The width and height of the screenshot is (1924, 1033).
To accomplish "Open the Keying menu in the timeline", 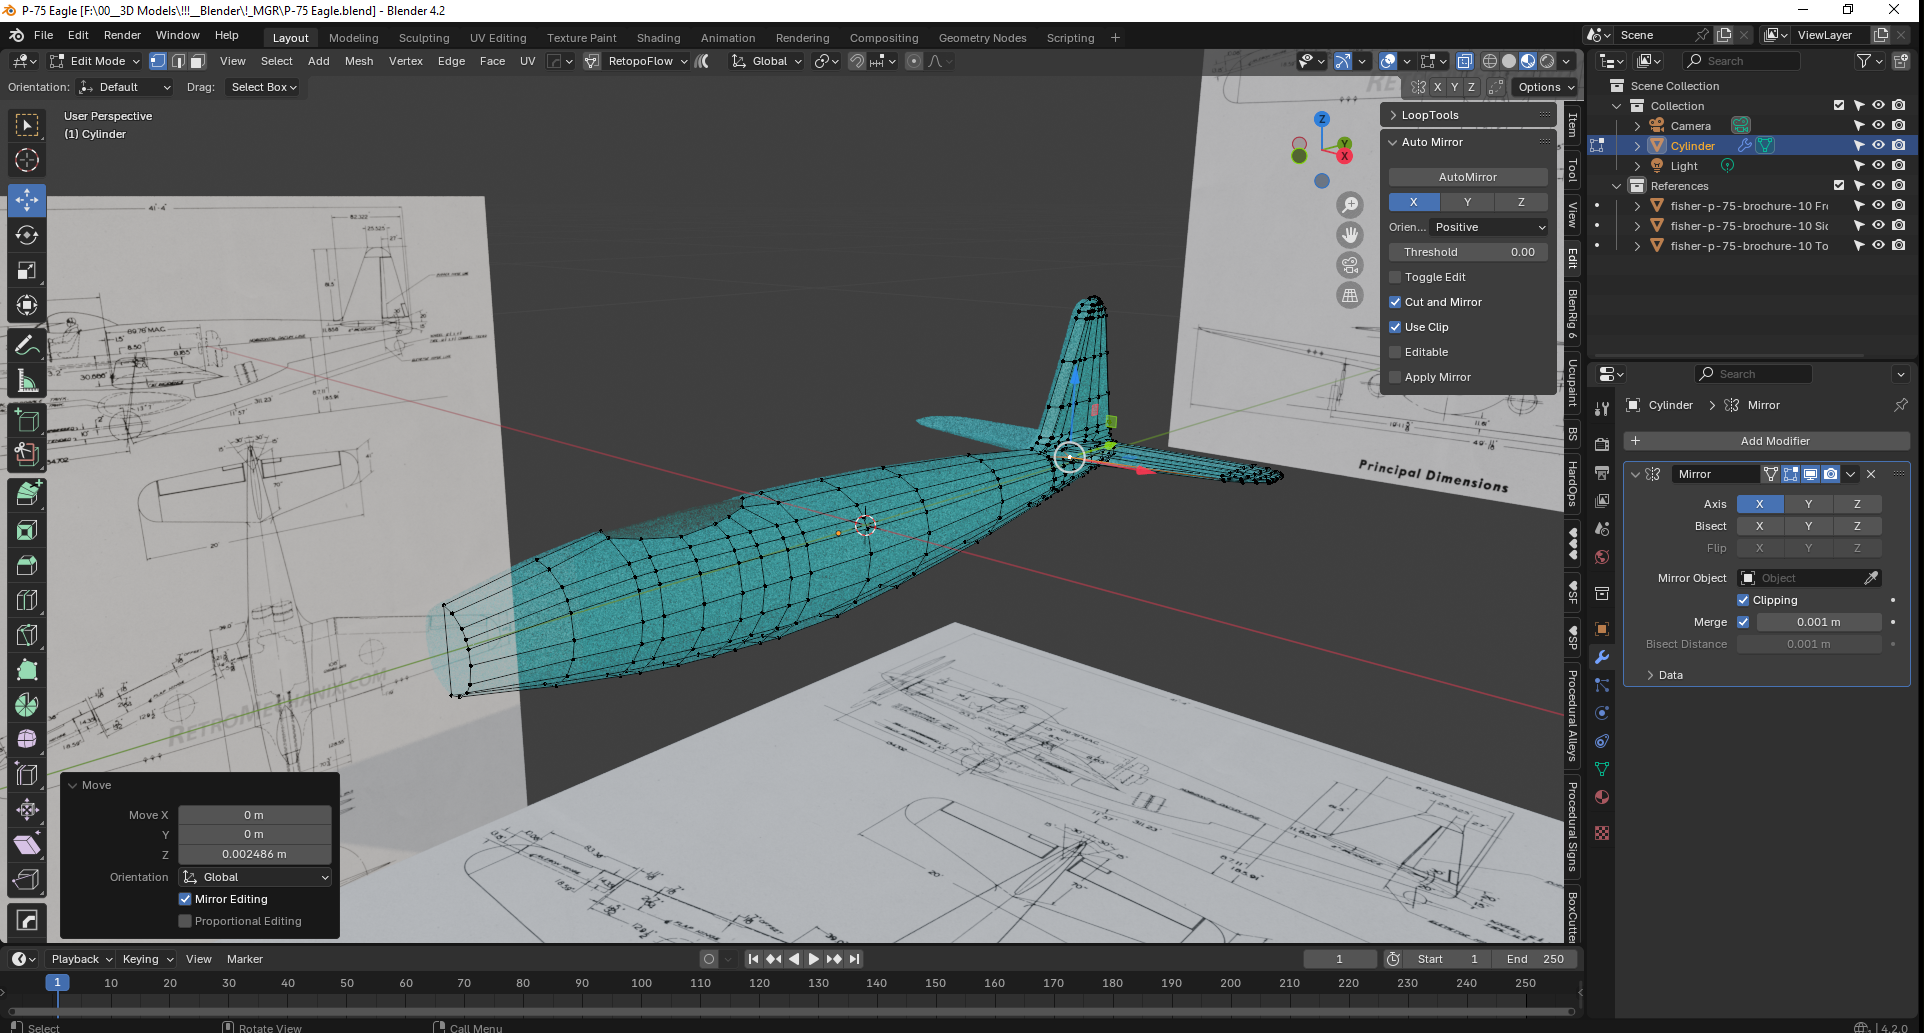I will pos(146,959).
